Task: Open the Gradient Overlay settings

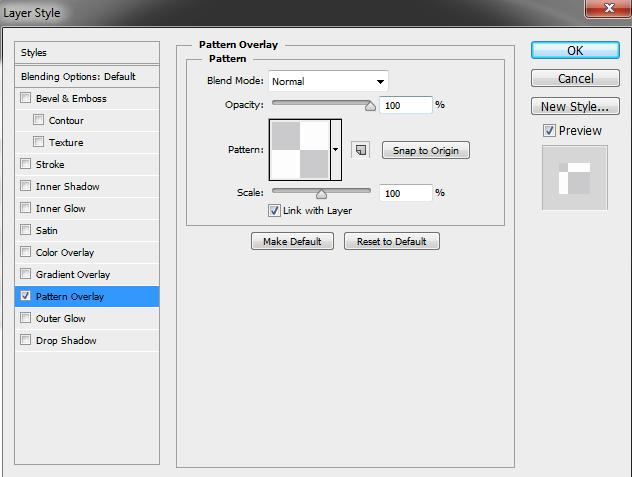Action: pyautogui.click(x=73, y=275)
